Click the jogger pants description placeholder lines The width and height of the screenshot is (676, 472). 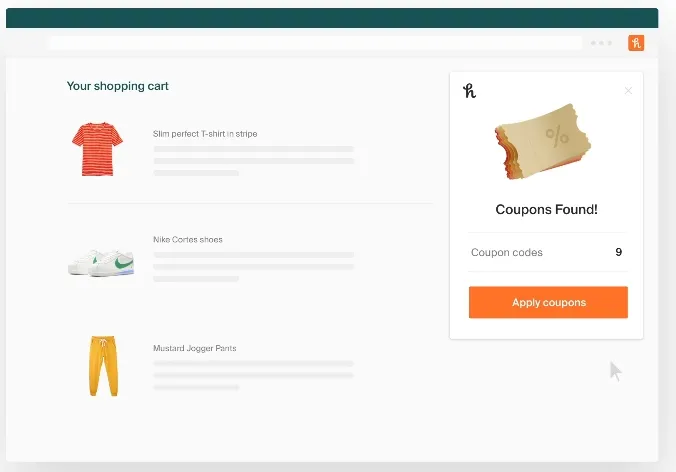tap(254, 375)
